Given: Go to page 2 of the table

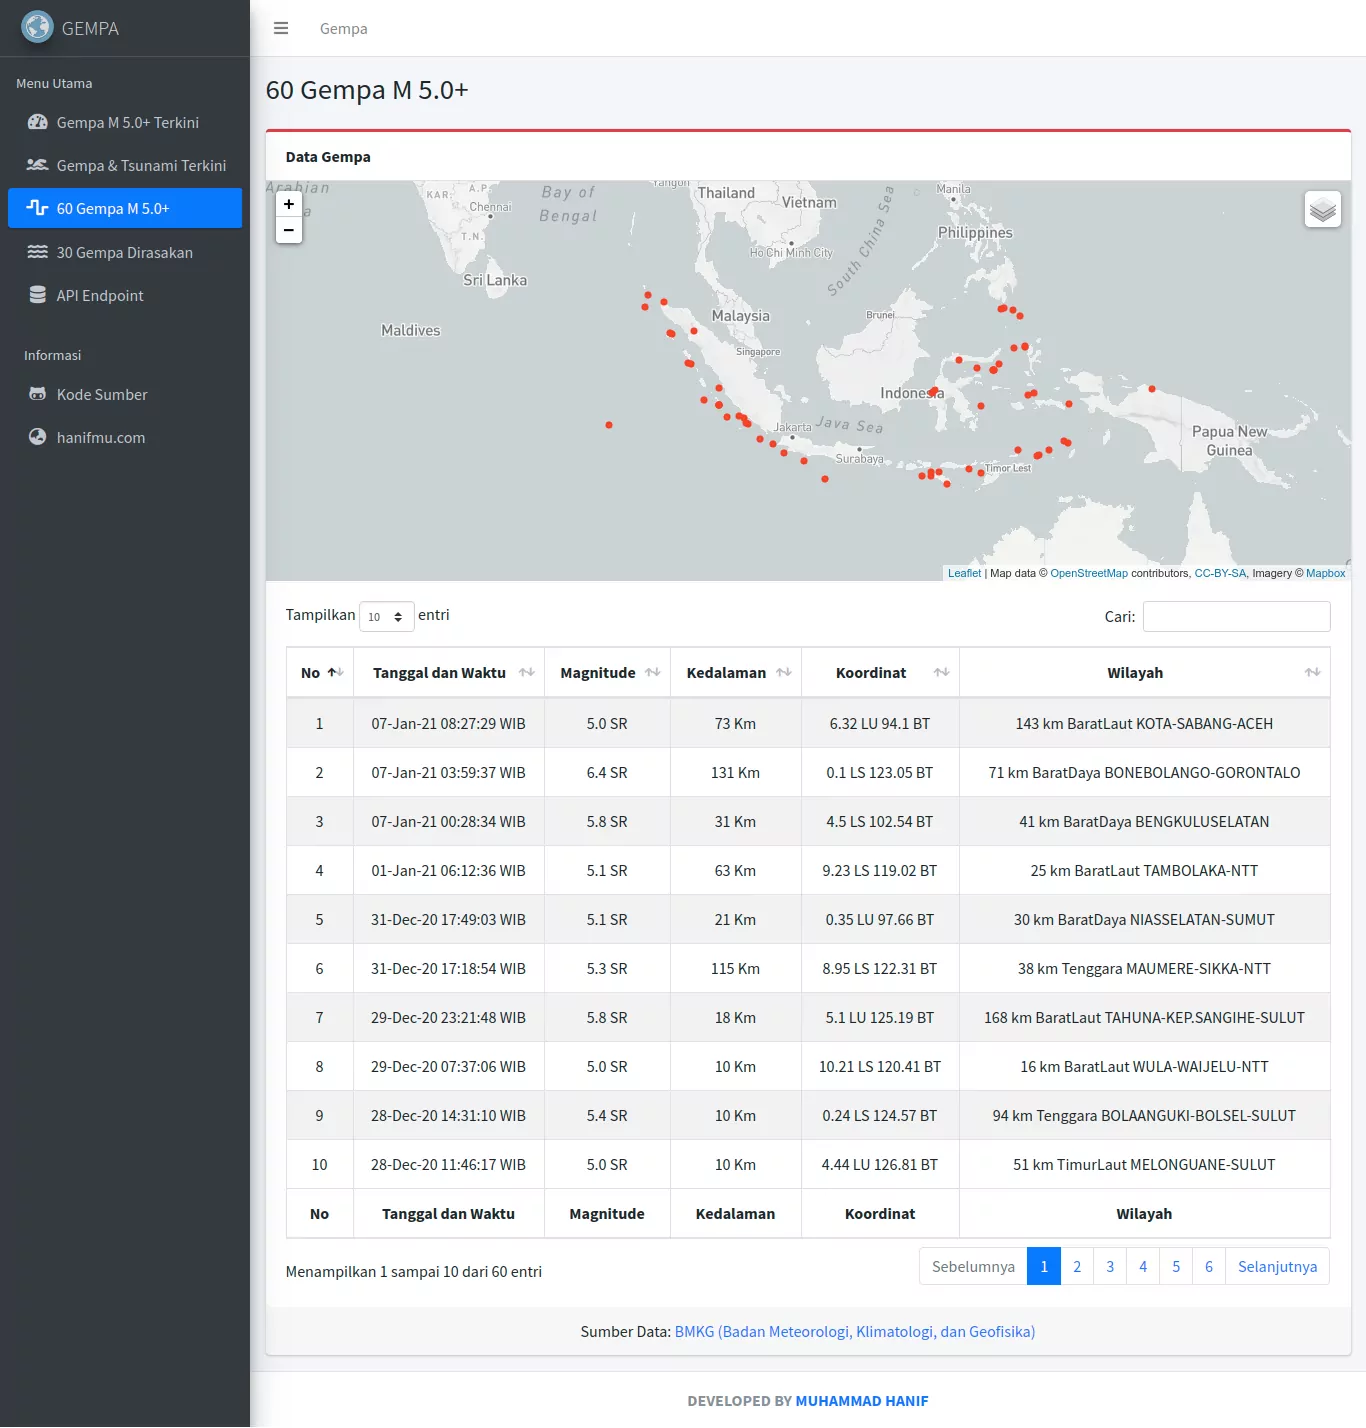Looking at the screenshot, I should (x=1077, y=1266).
